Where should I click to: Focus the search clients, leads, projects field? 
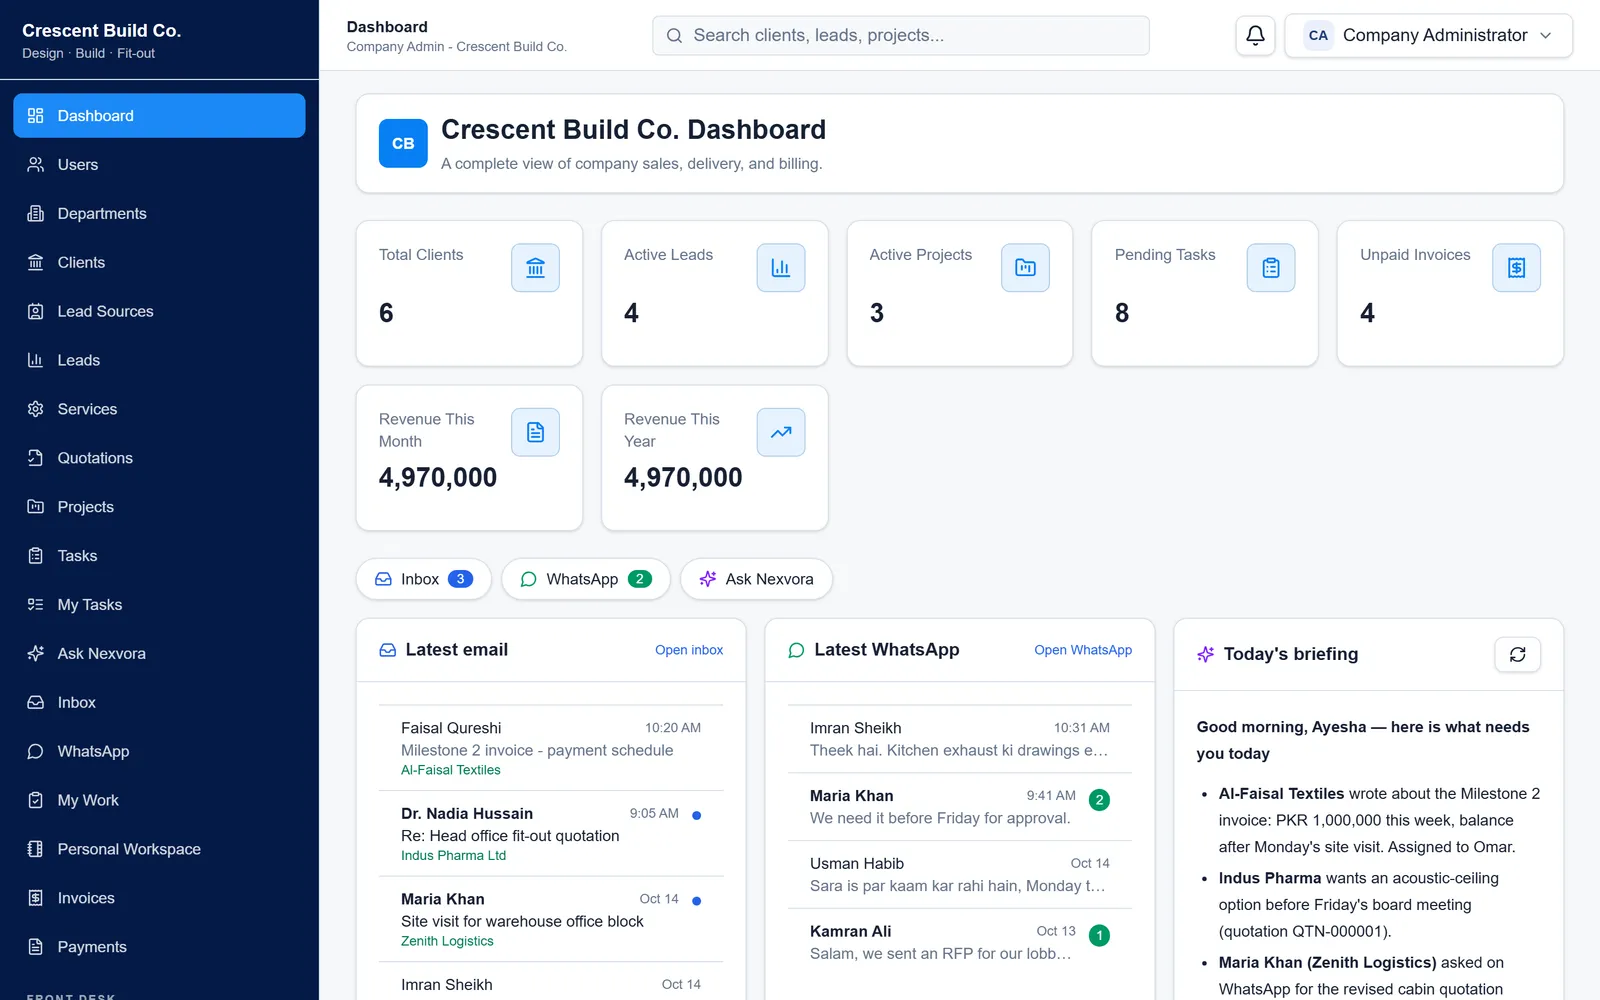(901, 36)
